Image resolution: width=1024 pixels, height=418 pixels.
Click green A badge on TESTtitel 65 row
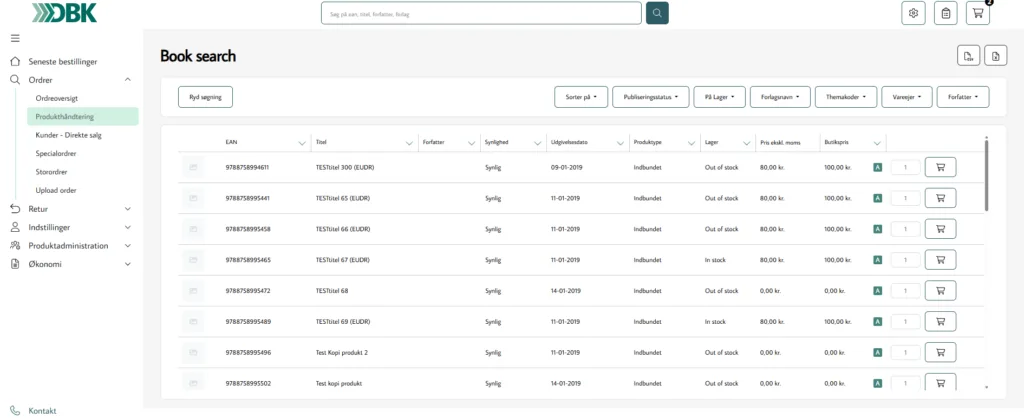[x=878, y=198]
